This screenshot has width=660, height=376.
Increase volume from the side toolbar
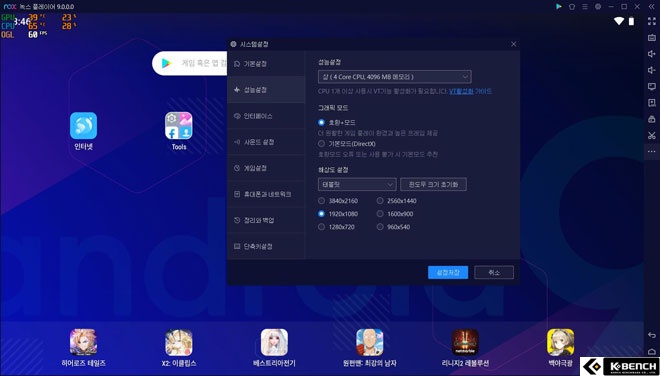tap(652, 54)
